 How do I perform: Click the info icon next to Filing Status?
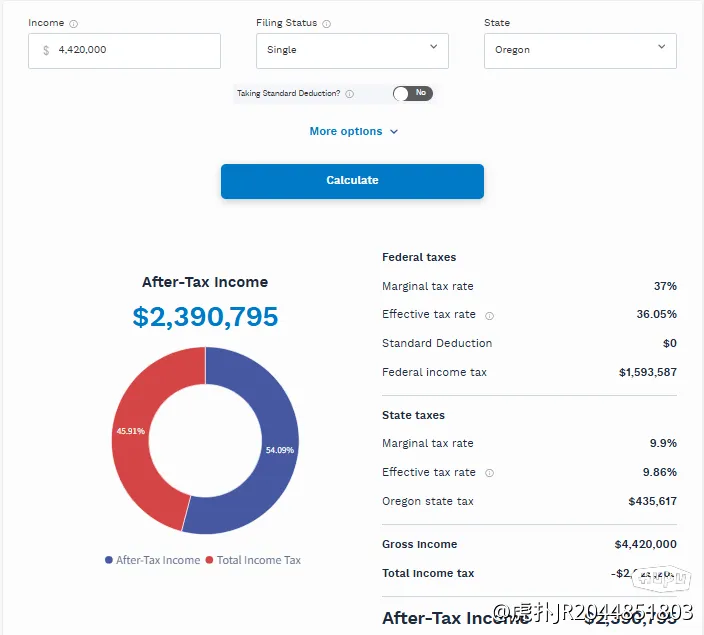pyautogui.click(x=327, y=23)
